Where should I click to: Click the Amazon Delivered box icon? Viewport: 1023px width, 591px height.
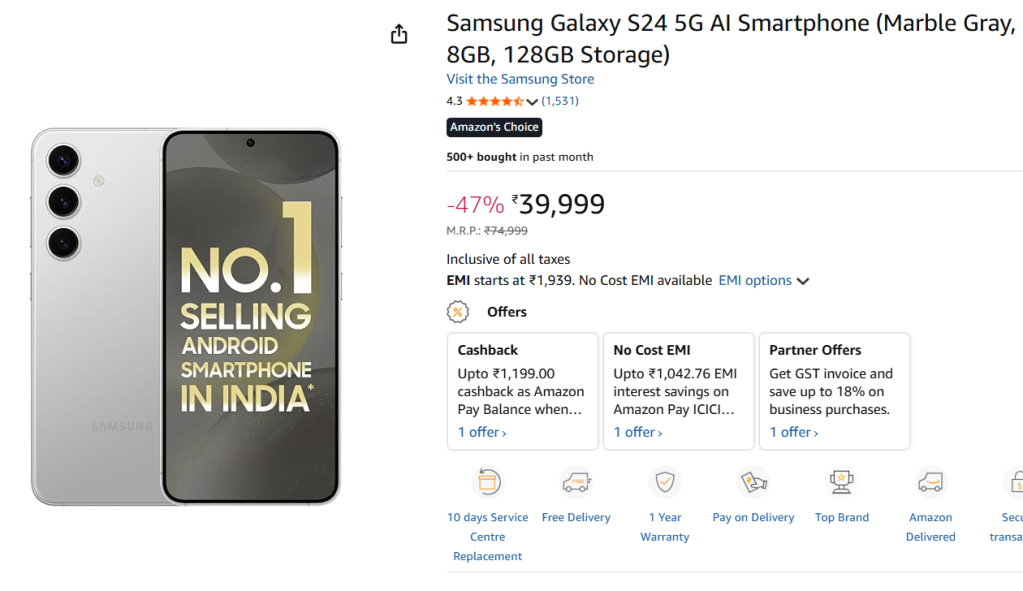tap(931, 482)
